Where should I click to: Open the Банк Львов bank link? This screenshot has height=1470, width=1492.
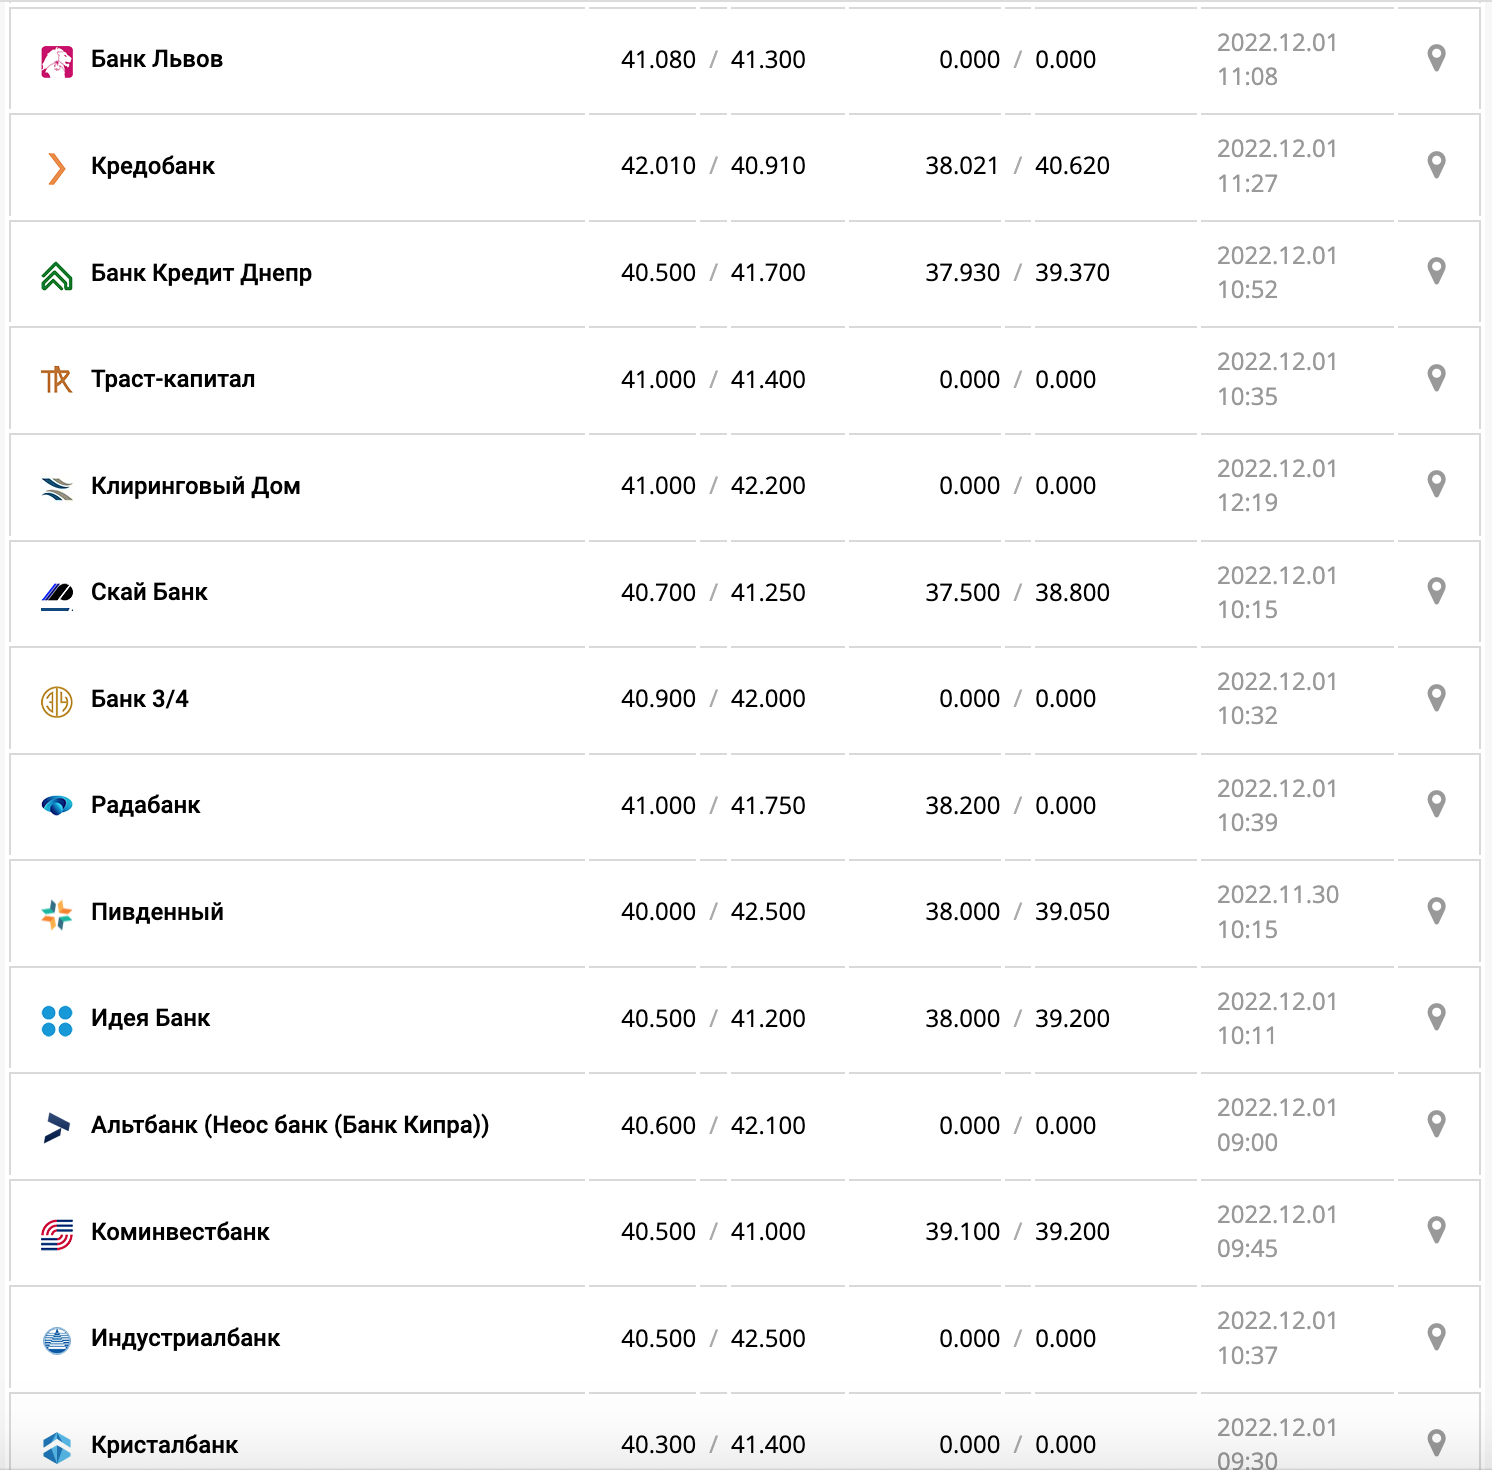[x=156, y=59]
